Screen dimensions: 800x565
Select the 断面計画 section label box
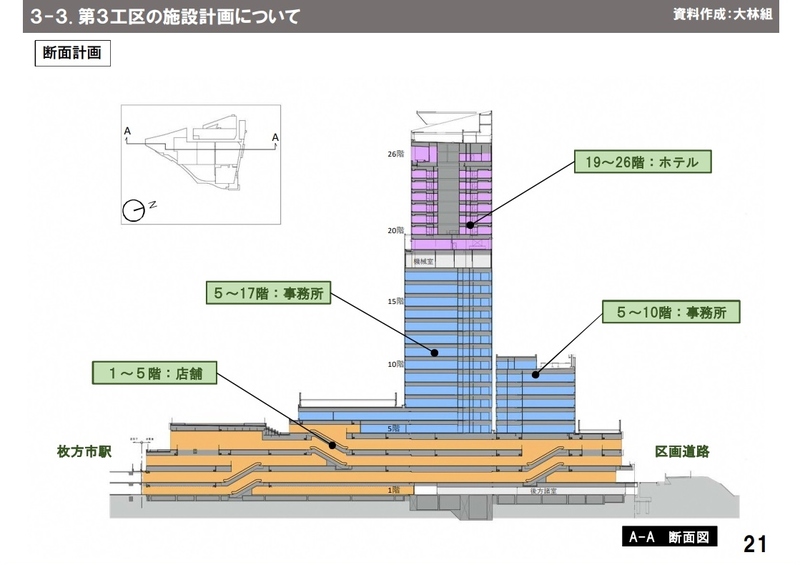tap(73, 54)
